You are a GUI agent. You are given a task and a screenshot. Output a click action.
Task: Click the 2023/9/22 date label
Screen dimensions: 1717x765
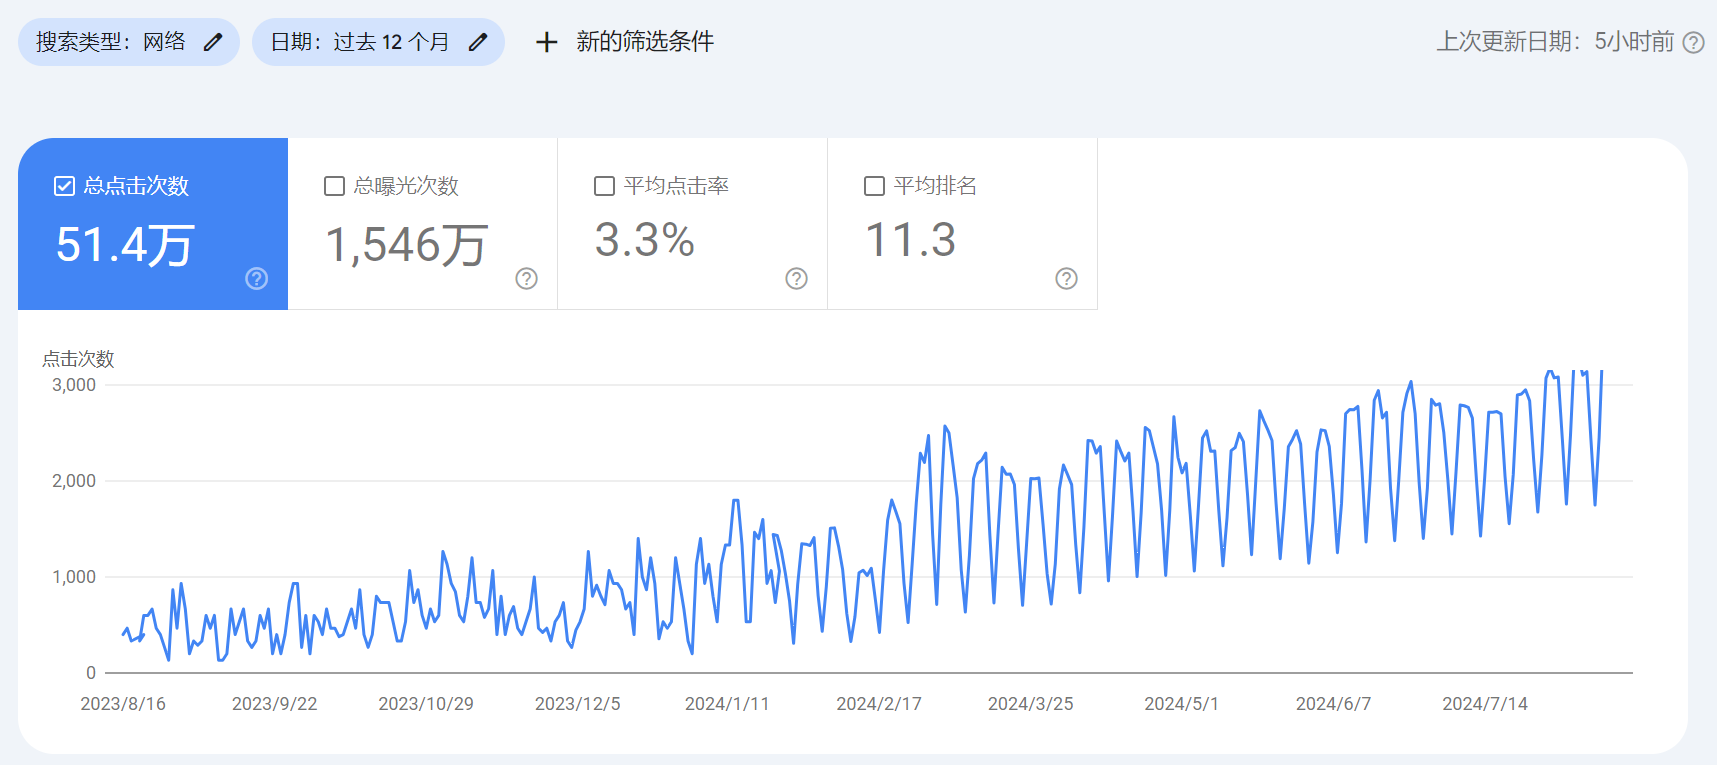[274, 704]
